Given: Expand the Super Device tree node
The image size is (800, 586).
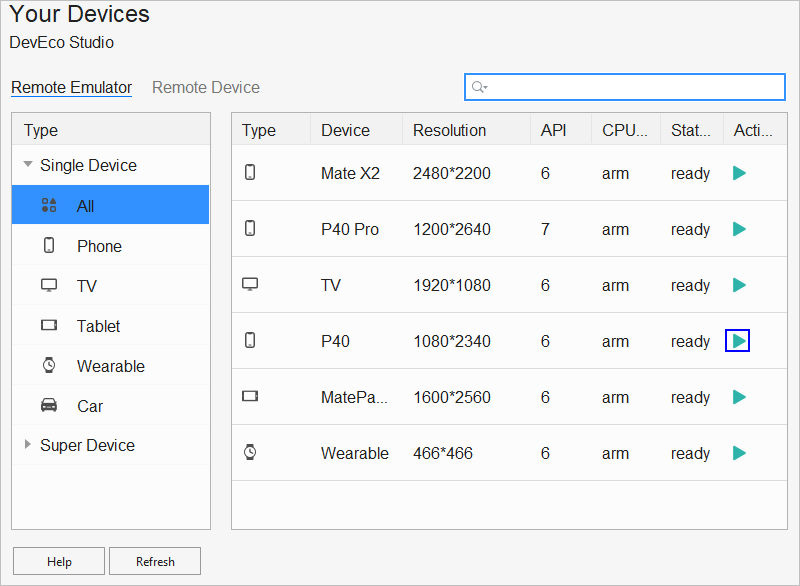Looking at the screenshot, I should click(28, 445).
